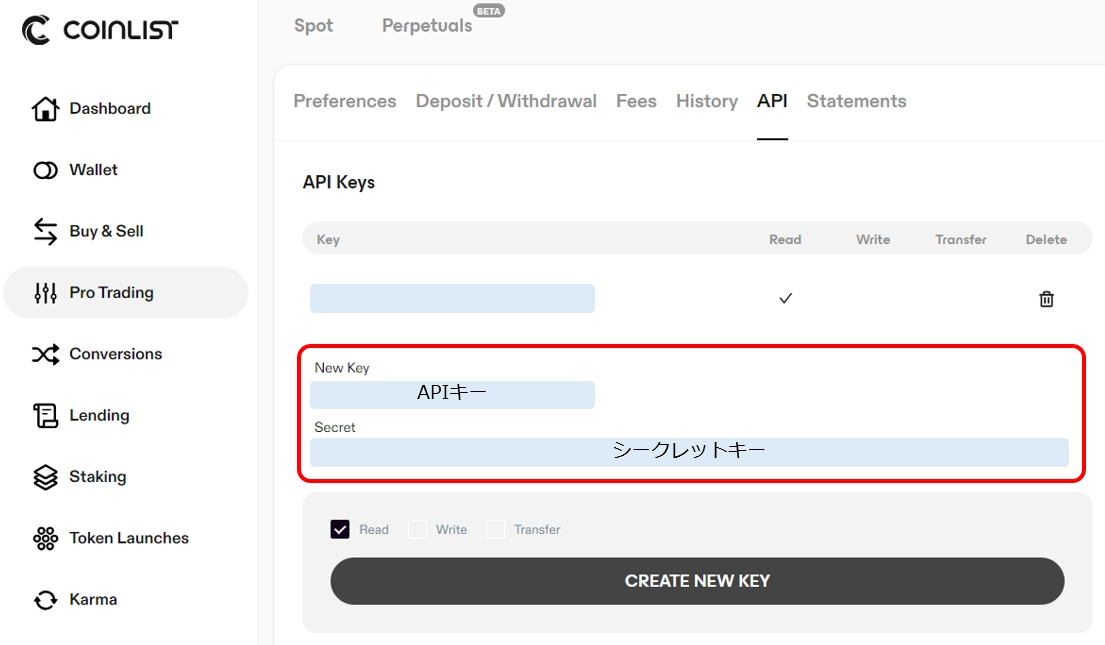Screen dimensions: 1105x645
Task: Click the Pro Trading sliders icon
Action: point(45,293)
